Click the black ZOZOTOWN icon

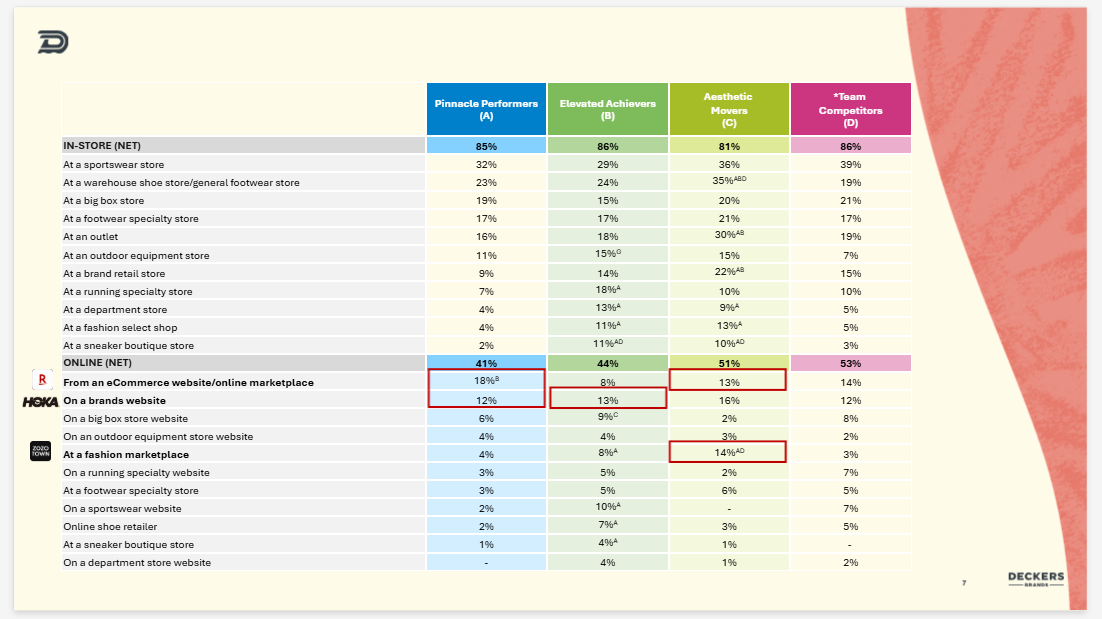point(41,452)
